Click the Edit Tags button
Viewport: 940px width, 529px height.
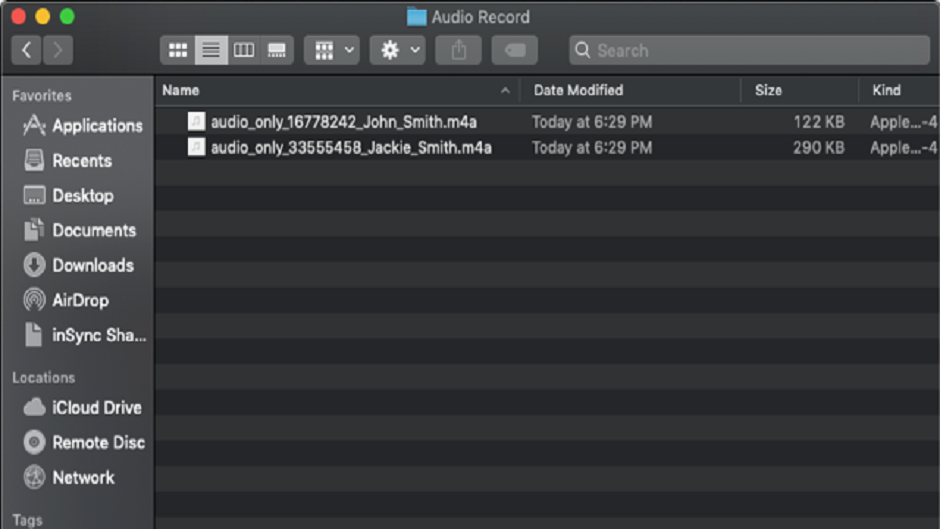tap(515, 51)
